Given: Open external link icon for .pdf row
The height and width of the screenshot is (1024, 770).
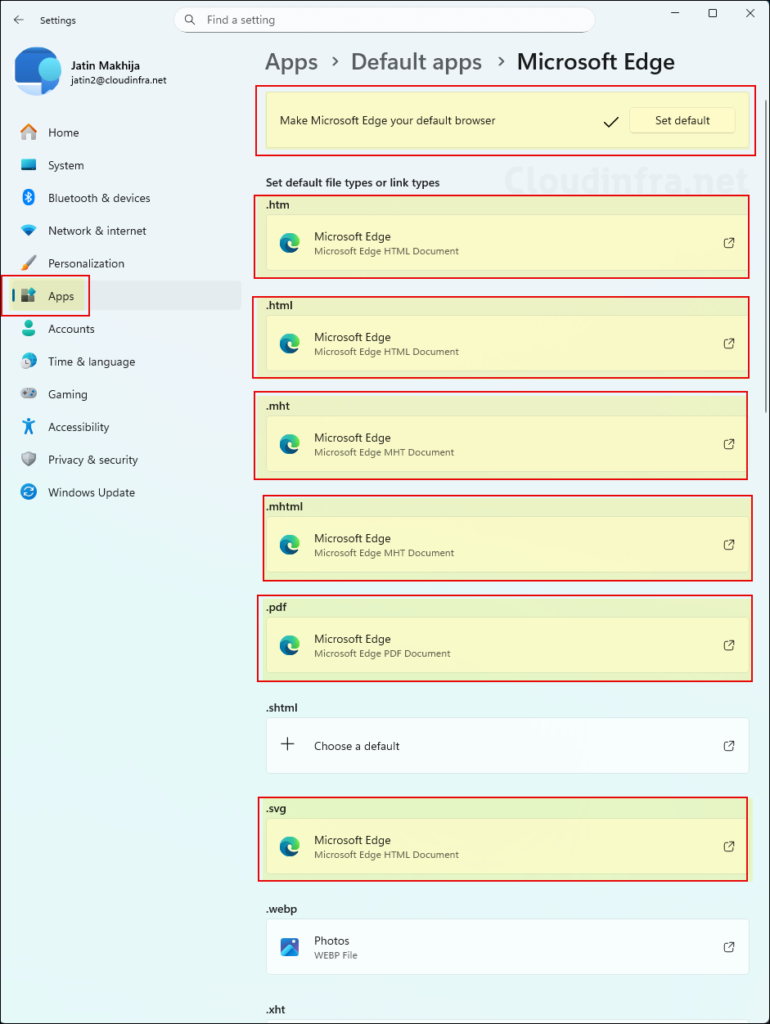Looking at the screenshot, I should (729, 645).
